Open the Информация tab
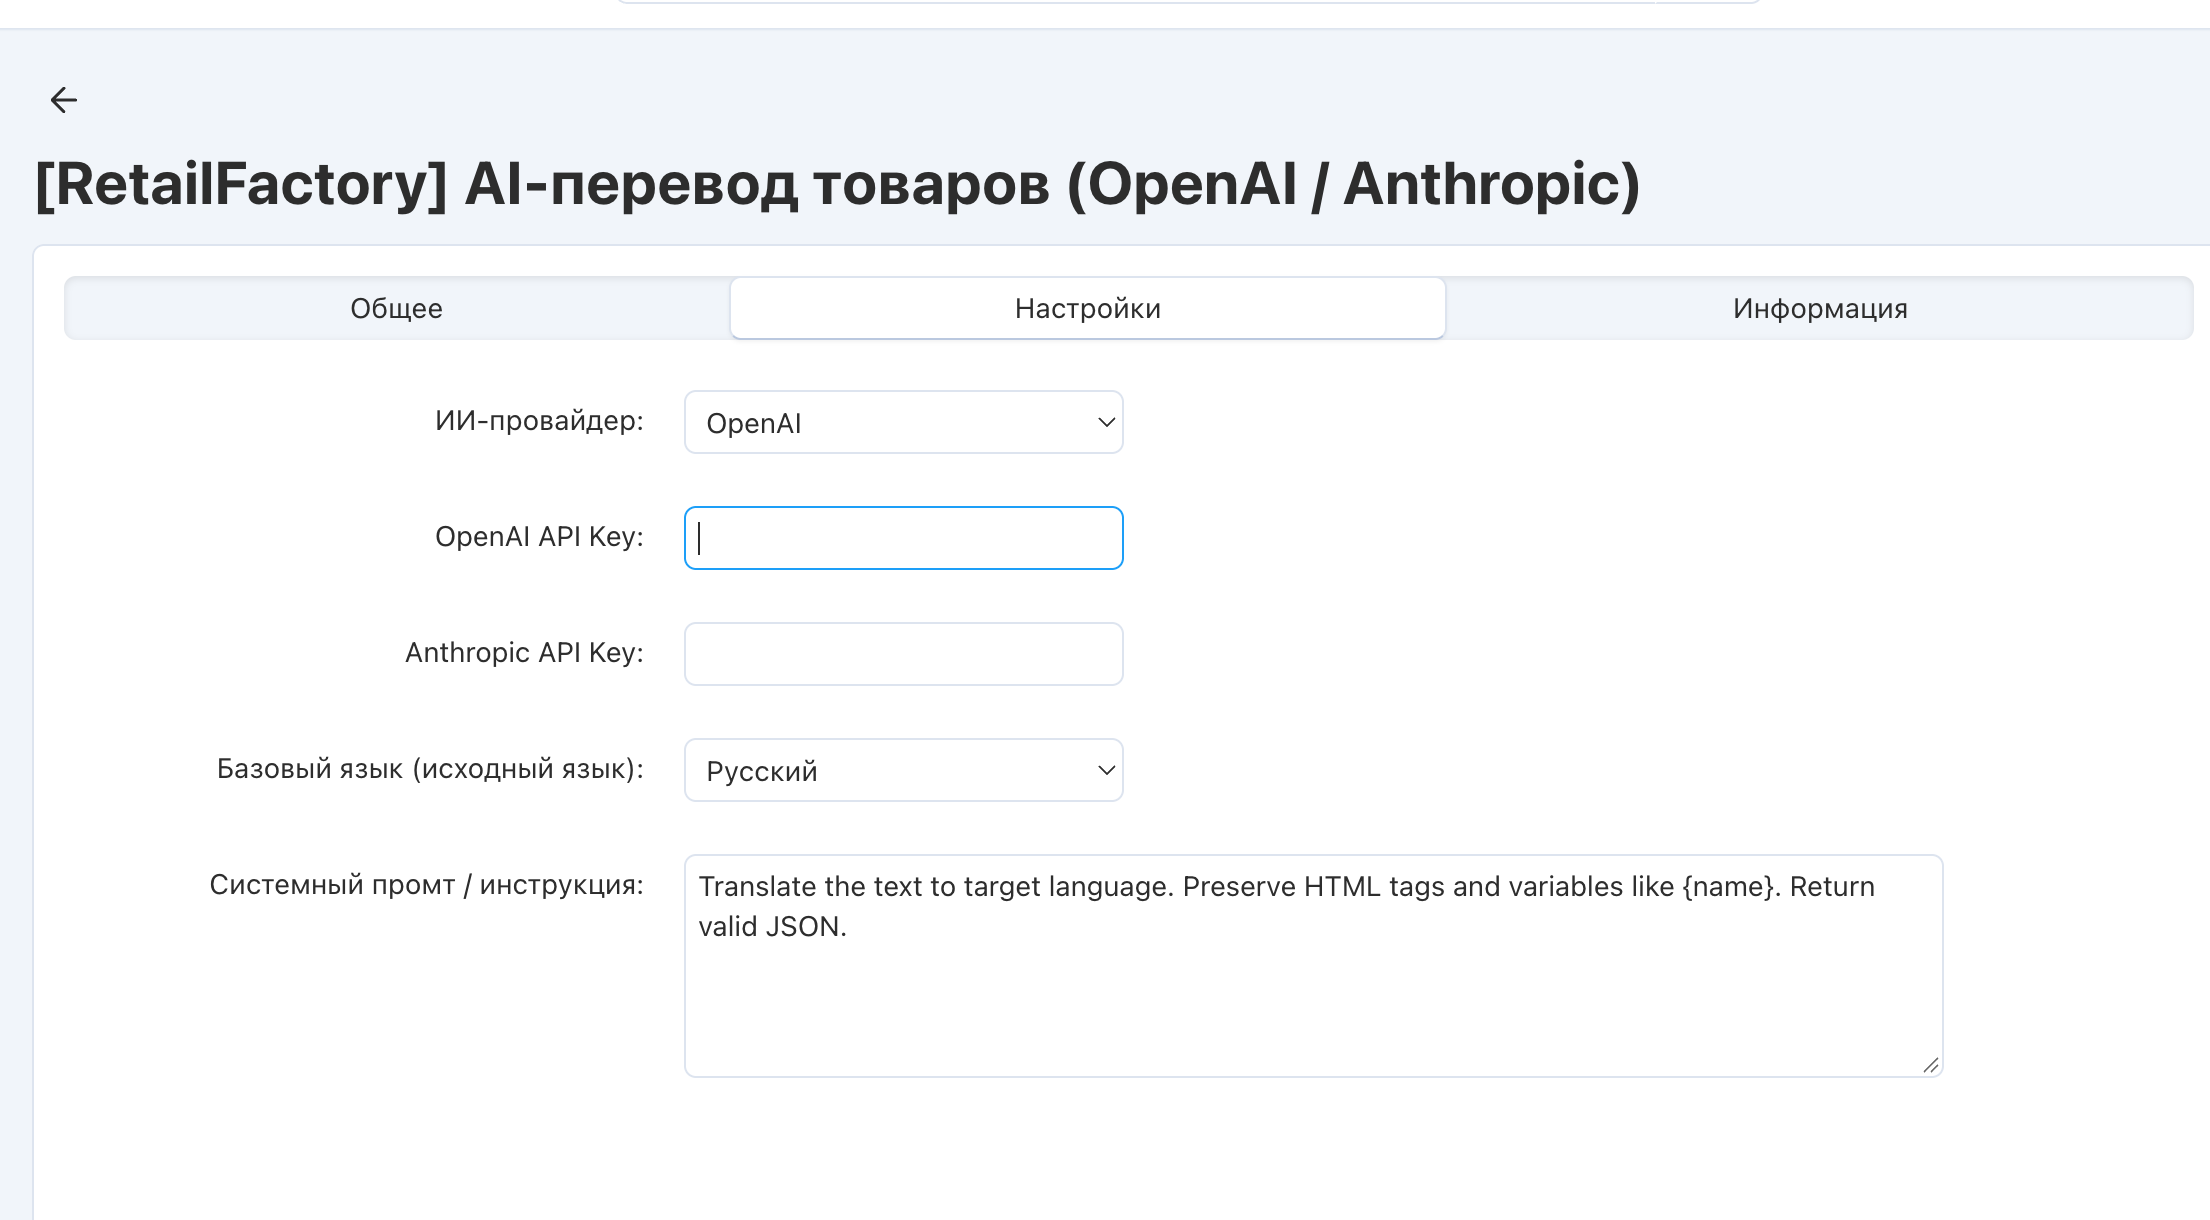2210x1220 pixels. pos(1820,308)
